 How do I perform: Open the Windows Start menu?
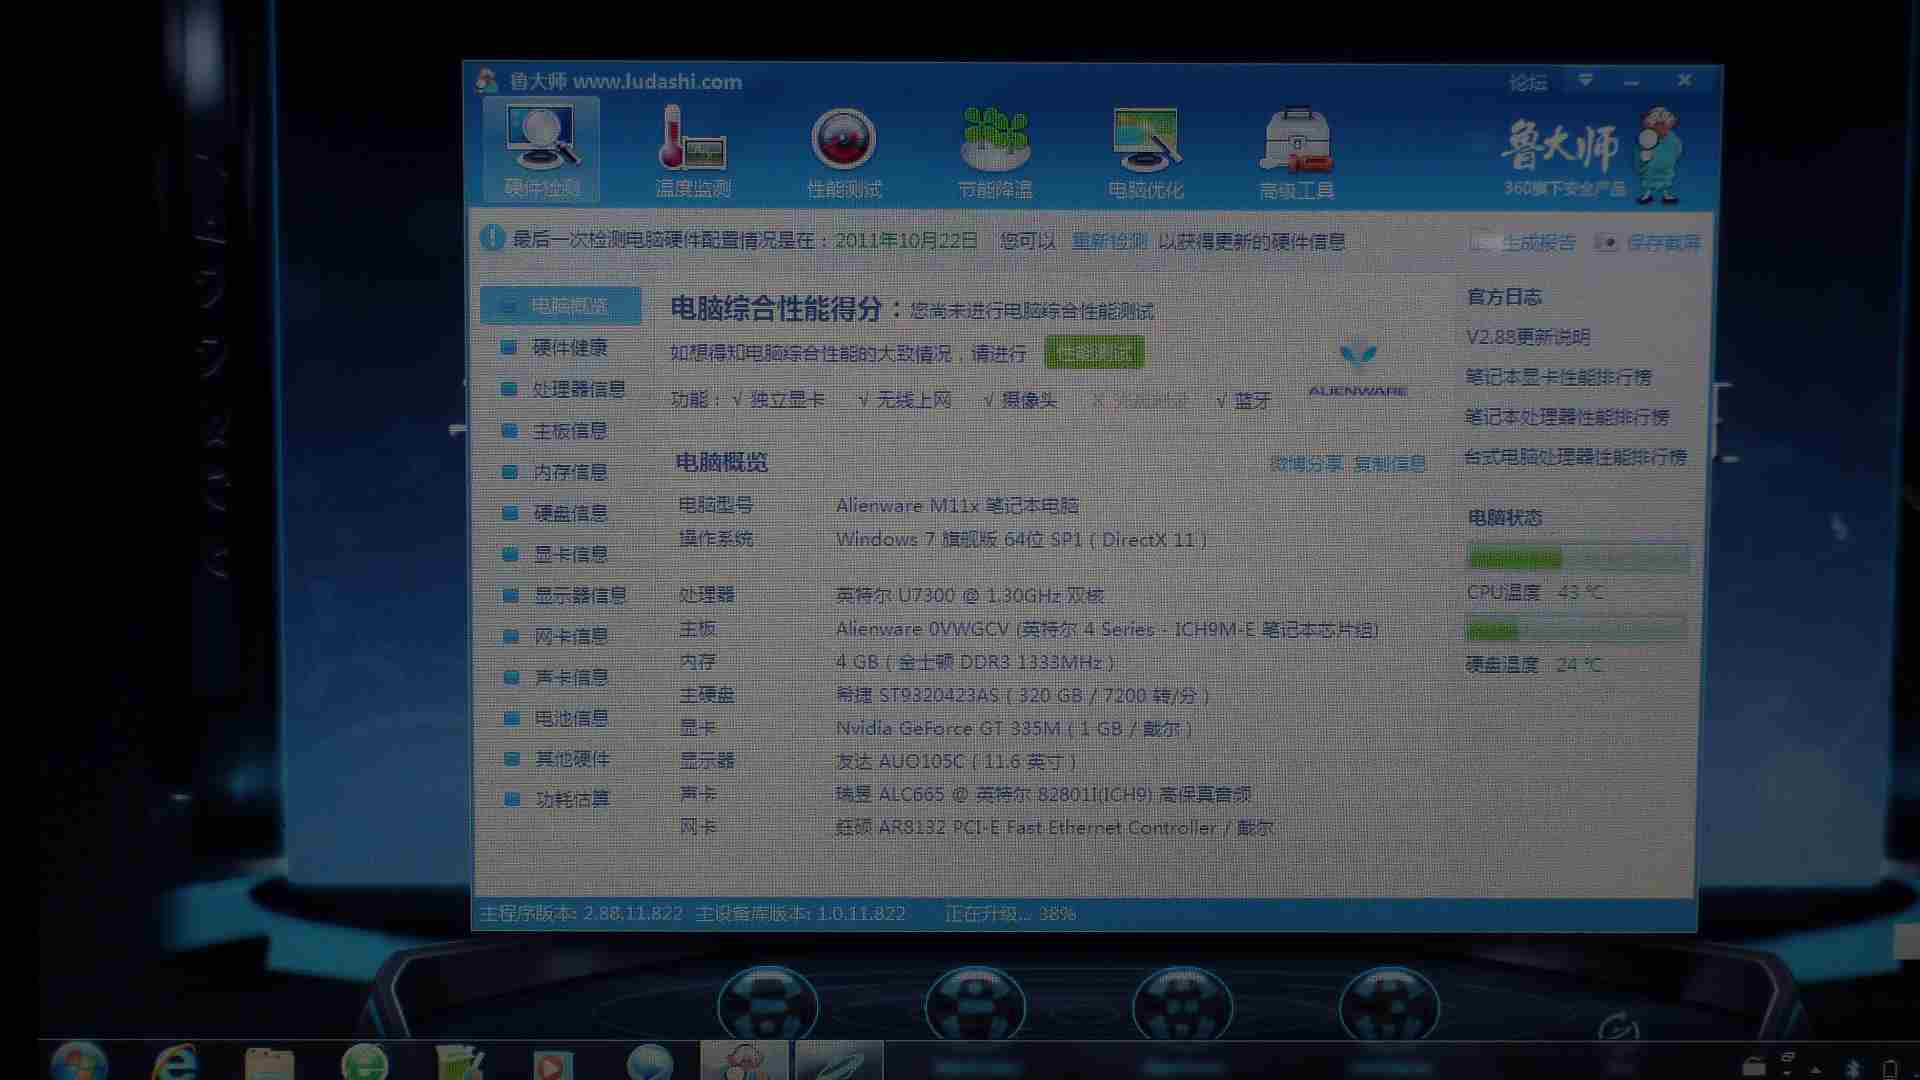pyautogui.click(x=78, y=1062)
